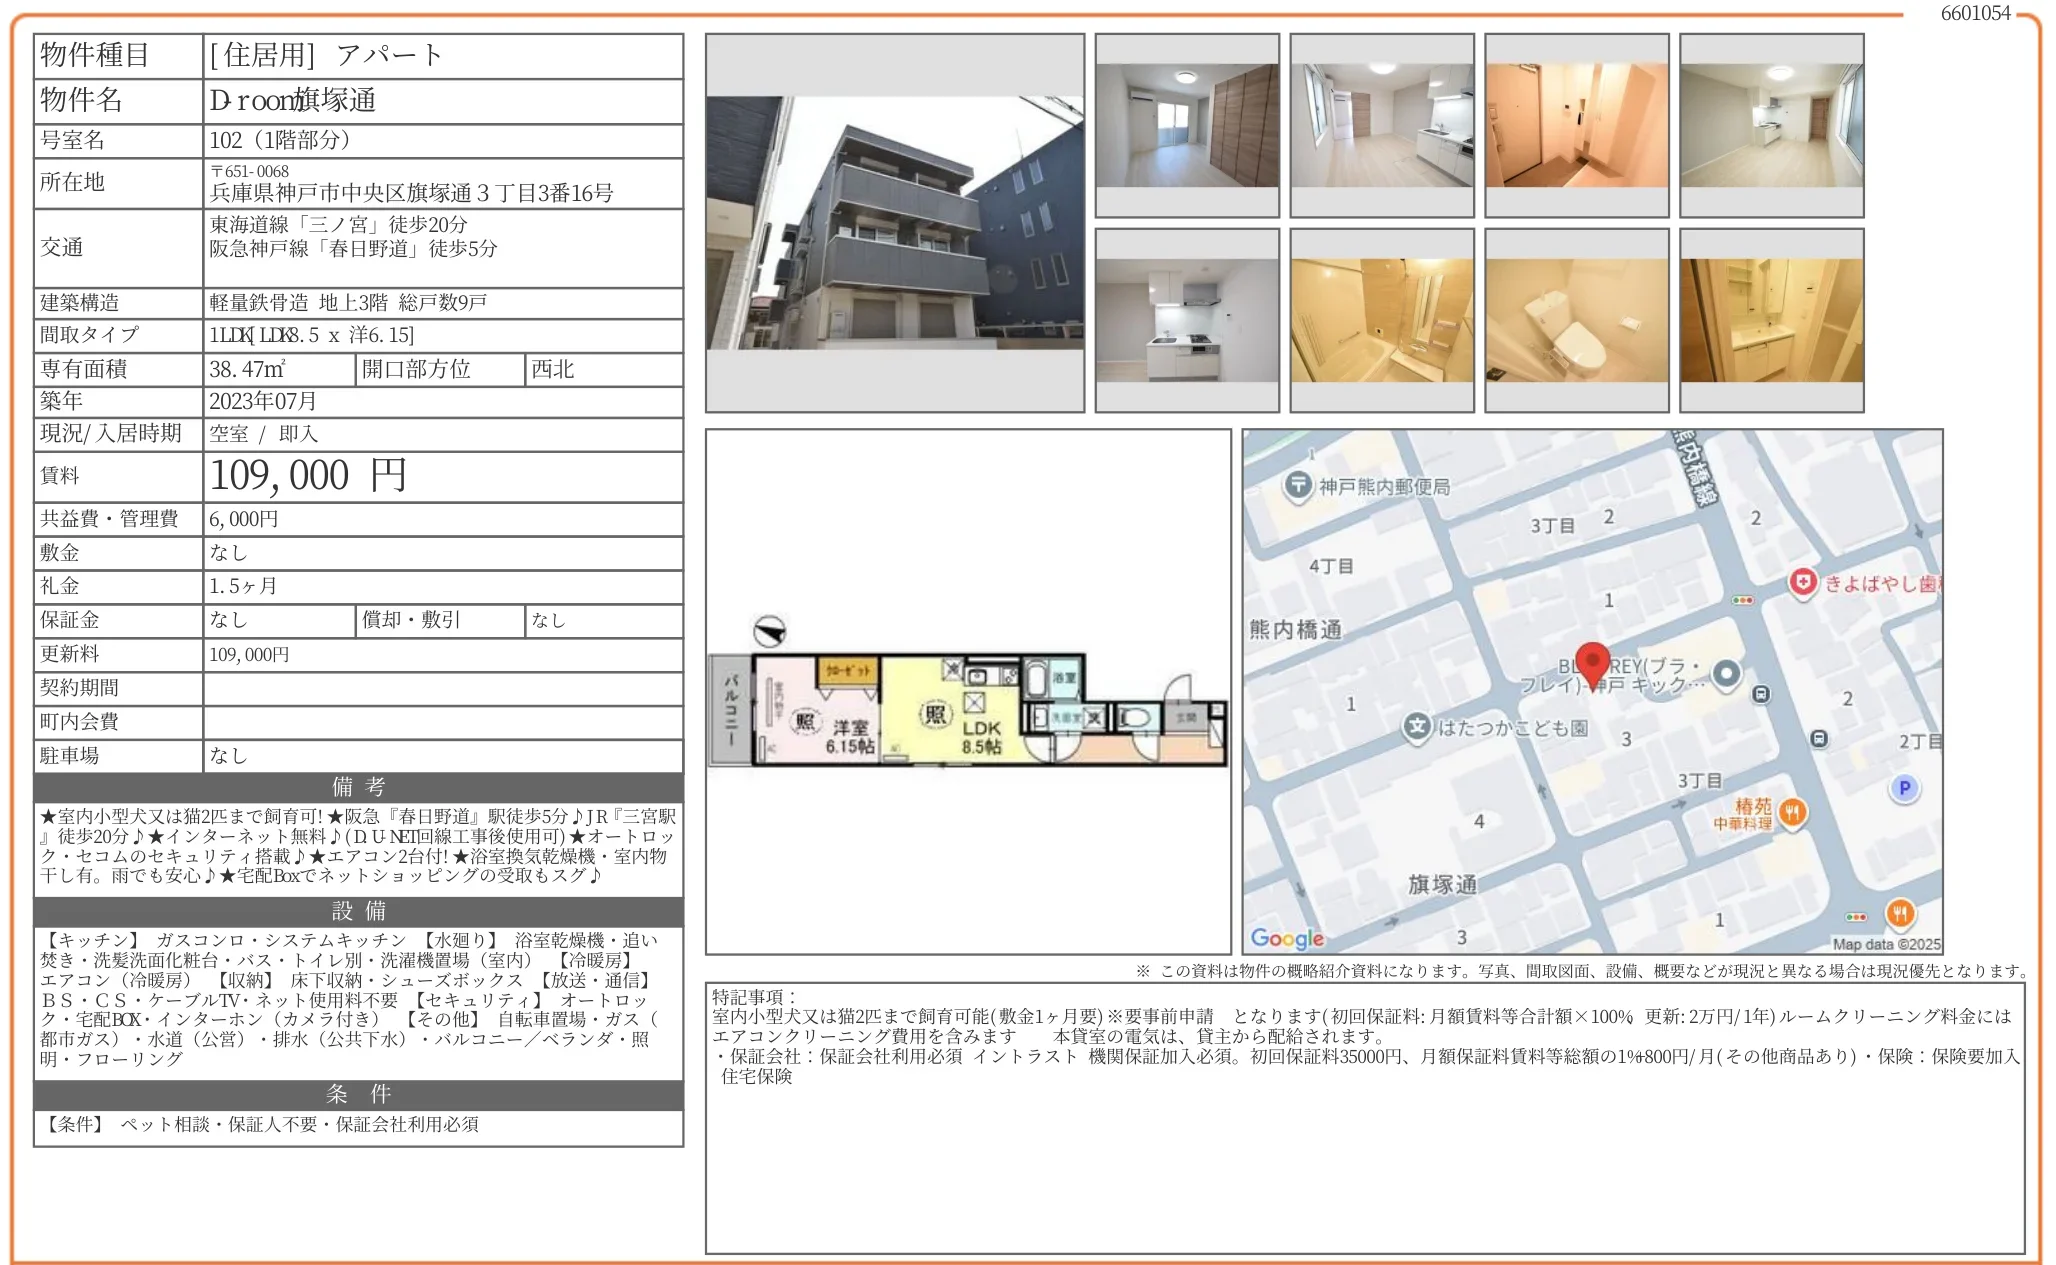Screen dimensions: 2056x1265
Task: Open the washstand photo thumbnail
Action: [1770, 320]
